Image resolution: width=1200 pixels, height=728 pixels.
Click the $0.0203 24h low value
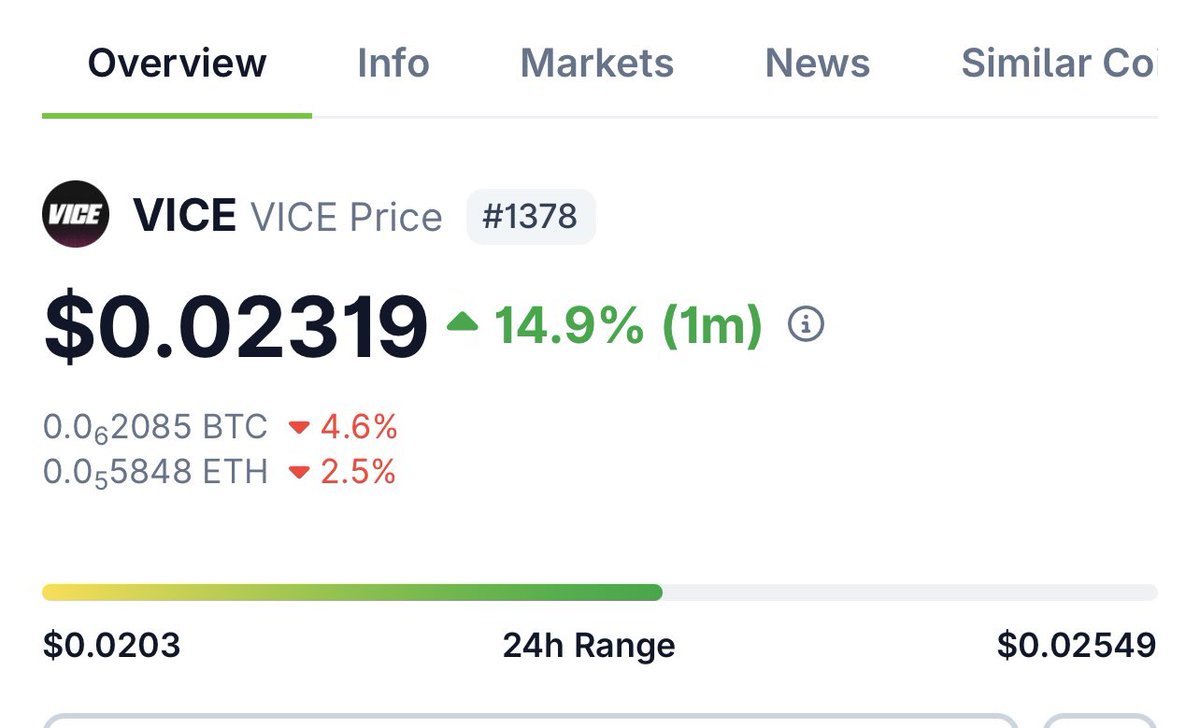[111, 645]
